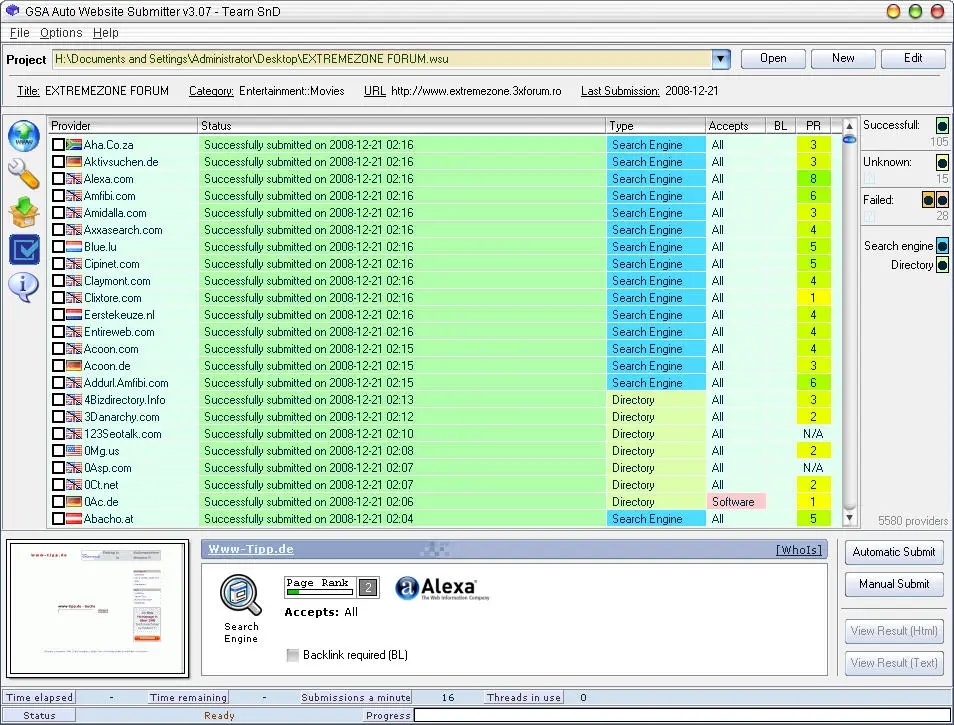Open the File menu
The width and height of the screenshot is (954, 725).
pyautogui.click(x=19, y=33)
